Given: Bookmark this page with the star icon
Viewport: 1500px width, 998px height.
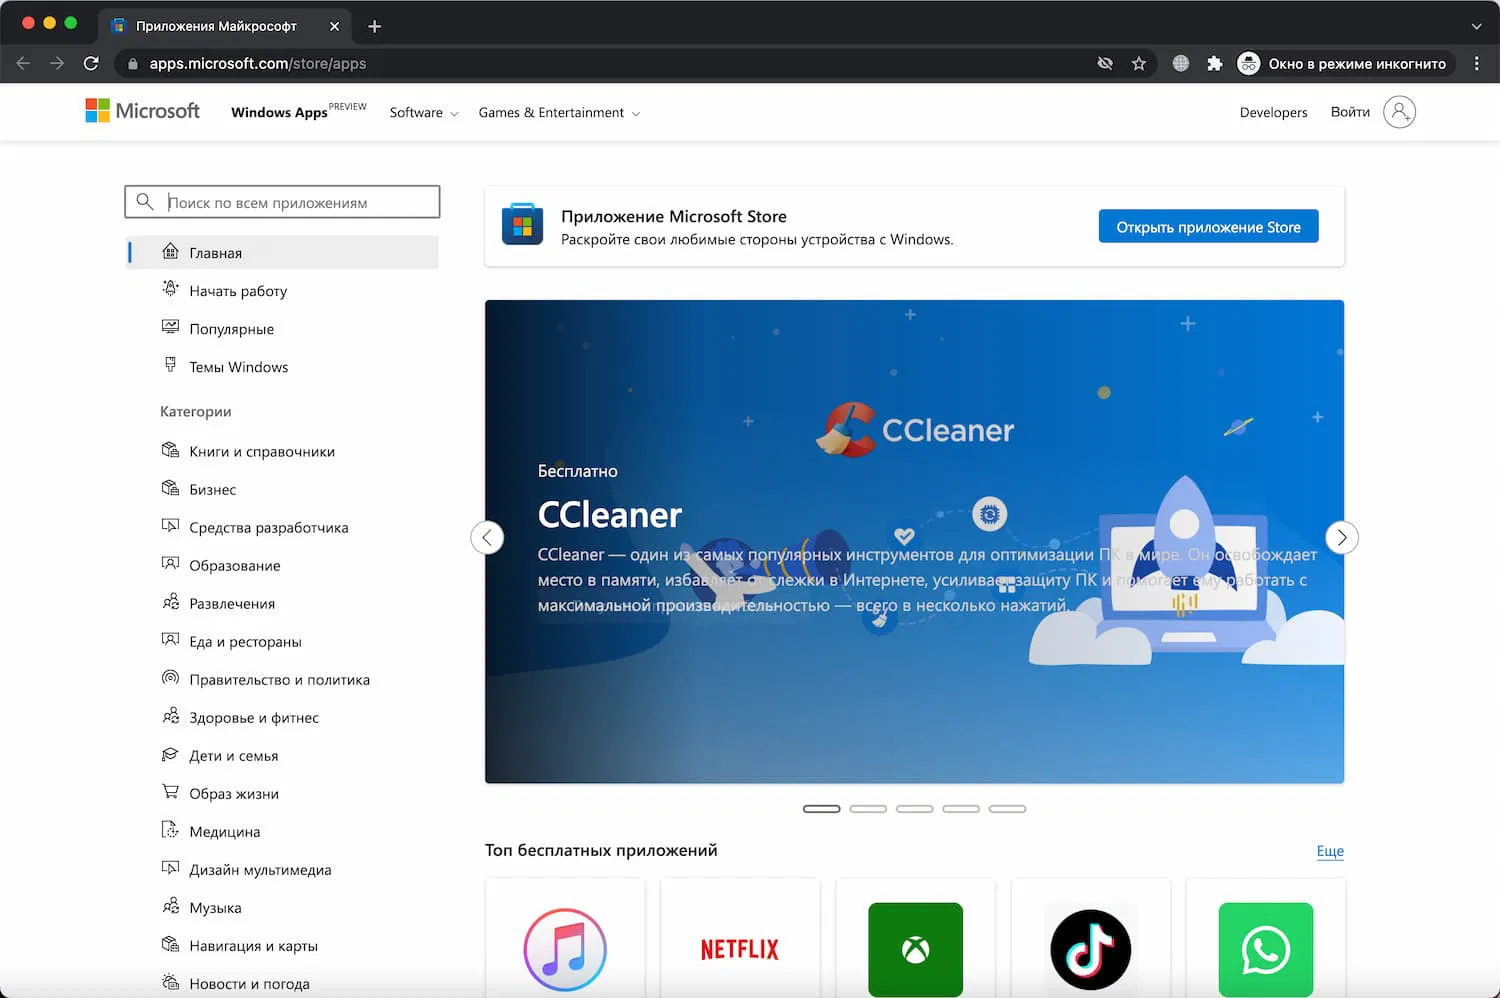Looking at the screenshot, I should tap(1138, 63).
